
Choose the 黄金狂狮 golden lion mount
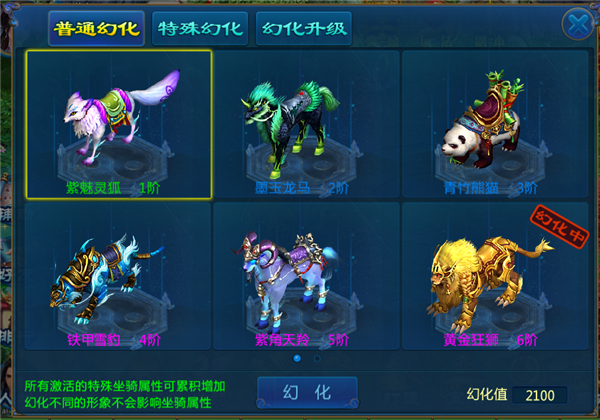point(495,276)
